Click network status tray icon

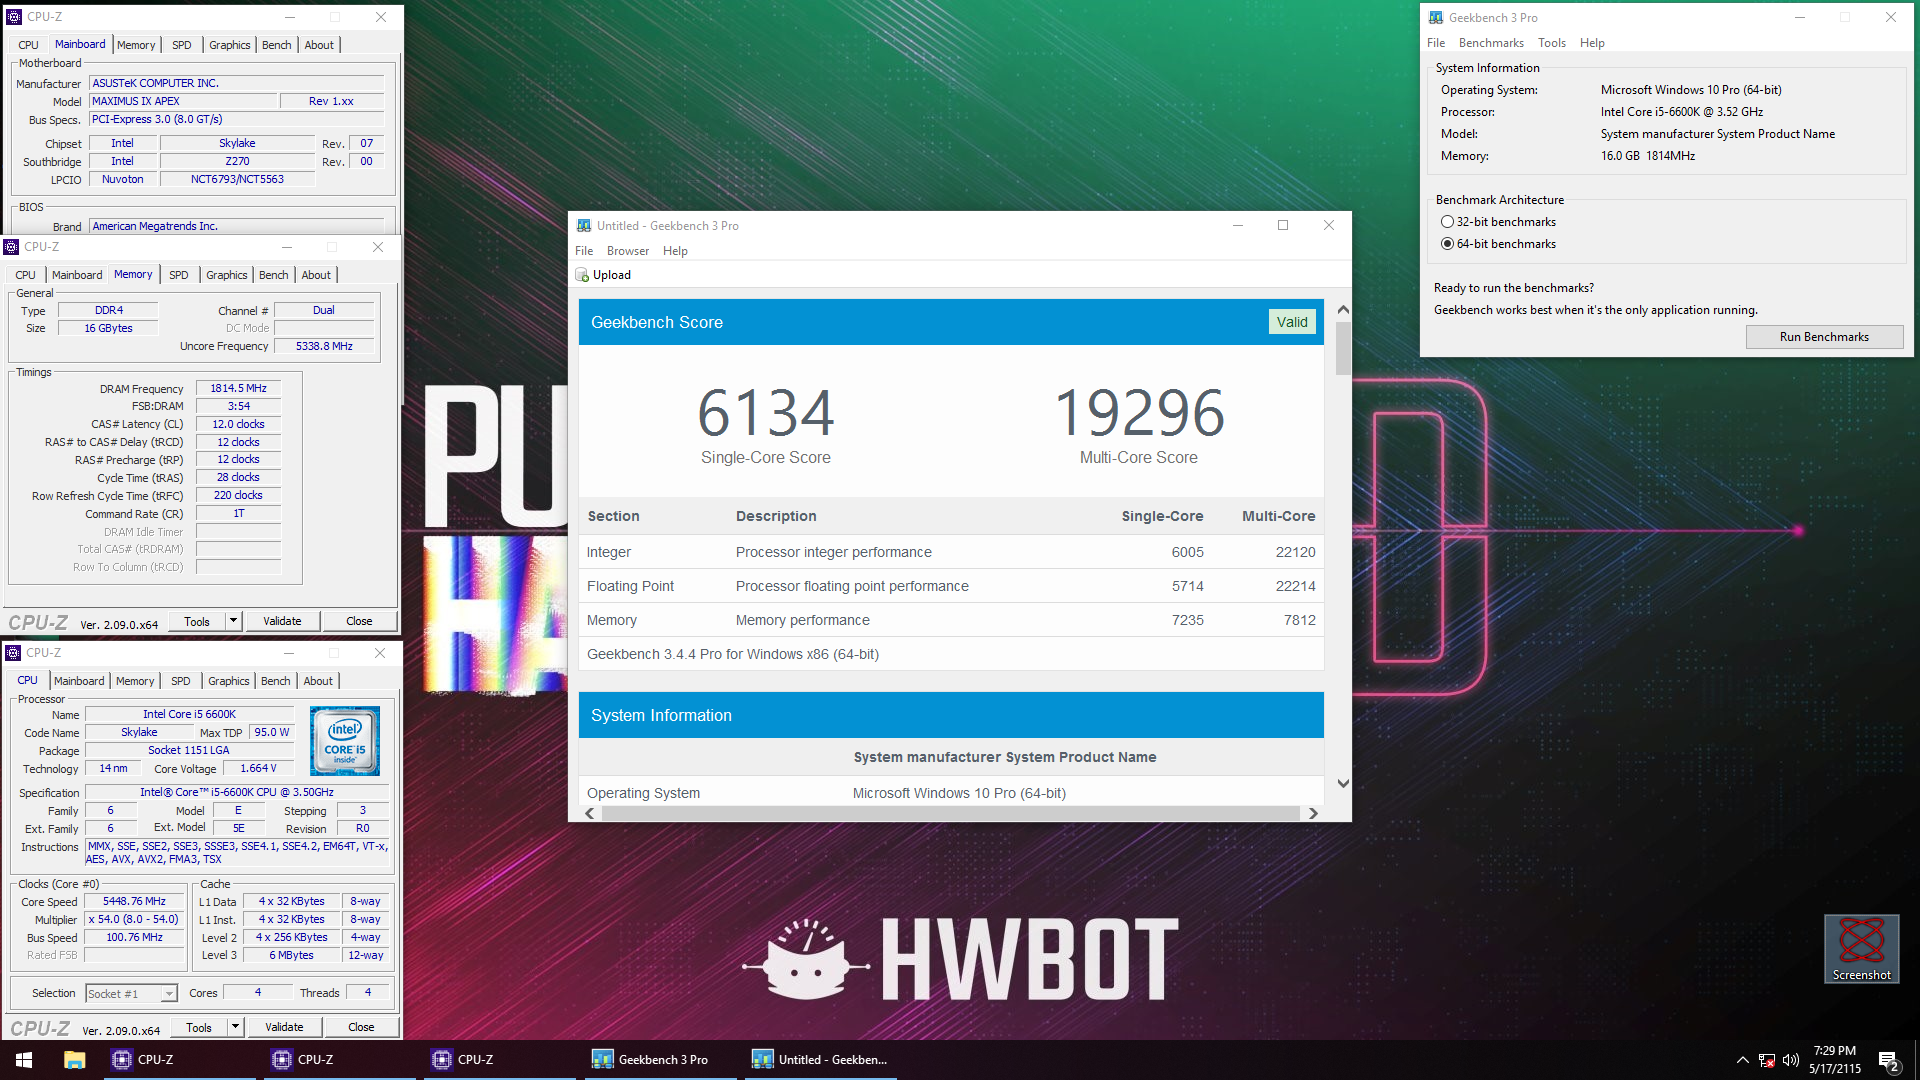[1767, 1060]
